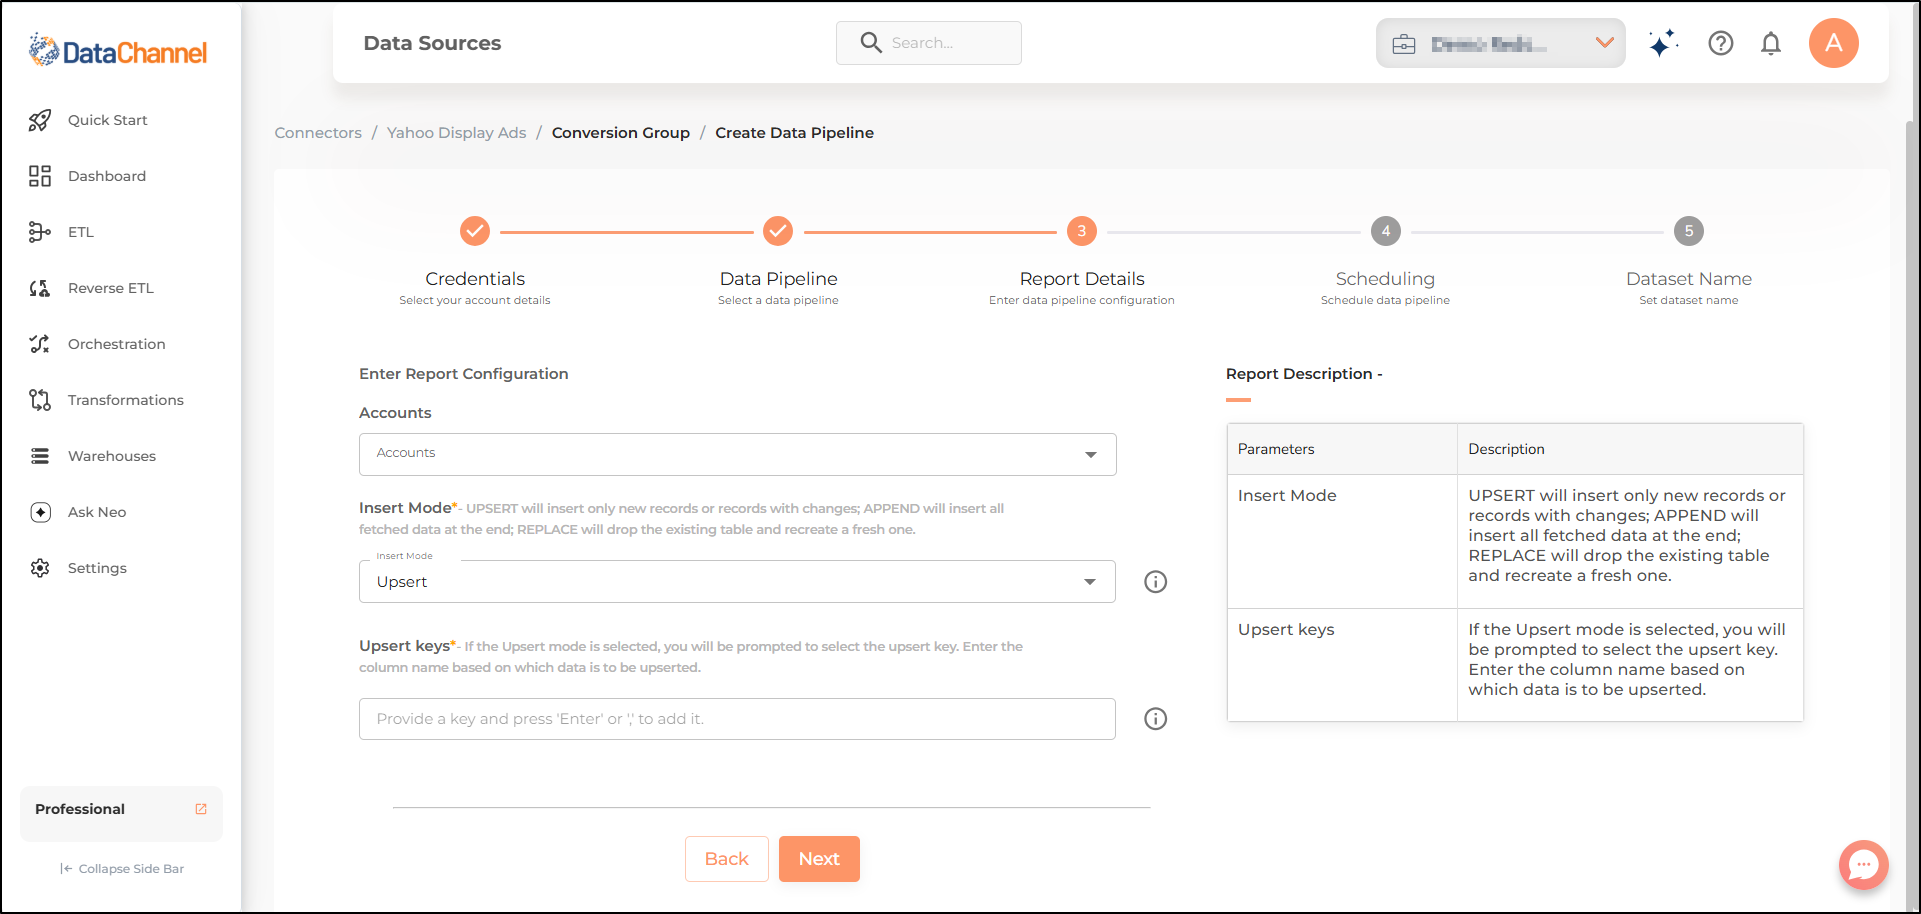This screenshot has width=1921, height=914.
Task: Open the Insert Mode Upsert dropdown
Action: coord(738,582)
